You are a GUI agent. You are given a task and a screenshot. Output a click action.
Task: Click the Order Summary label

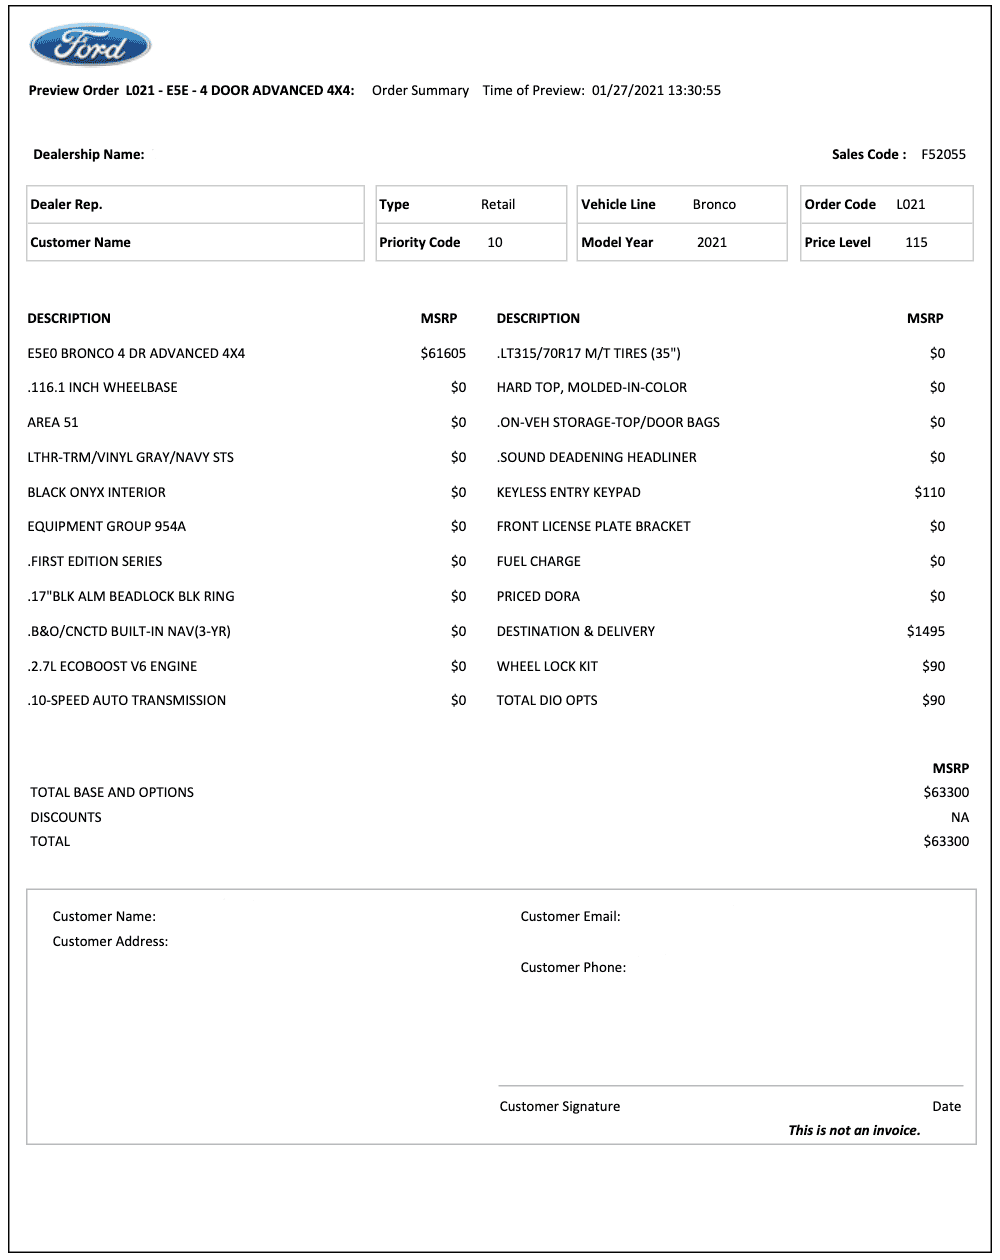click(420, 90)
